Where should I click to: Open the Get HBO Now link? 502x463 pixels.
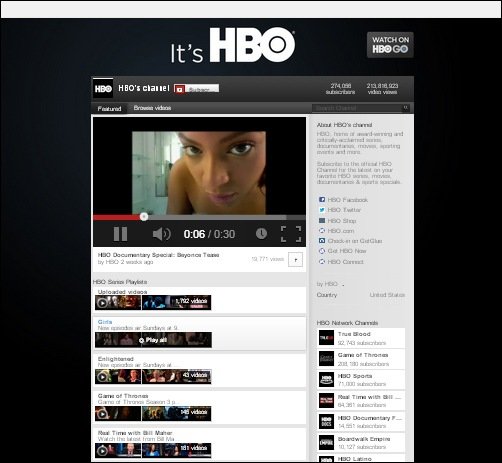pyautogui.click(x=347, y=251)
